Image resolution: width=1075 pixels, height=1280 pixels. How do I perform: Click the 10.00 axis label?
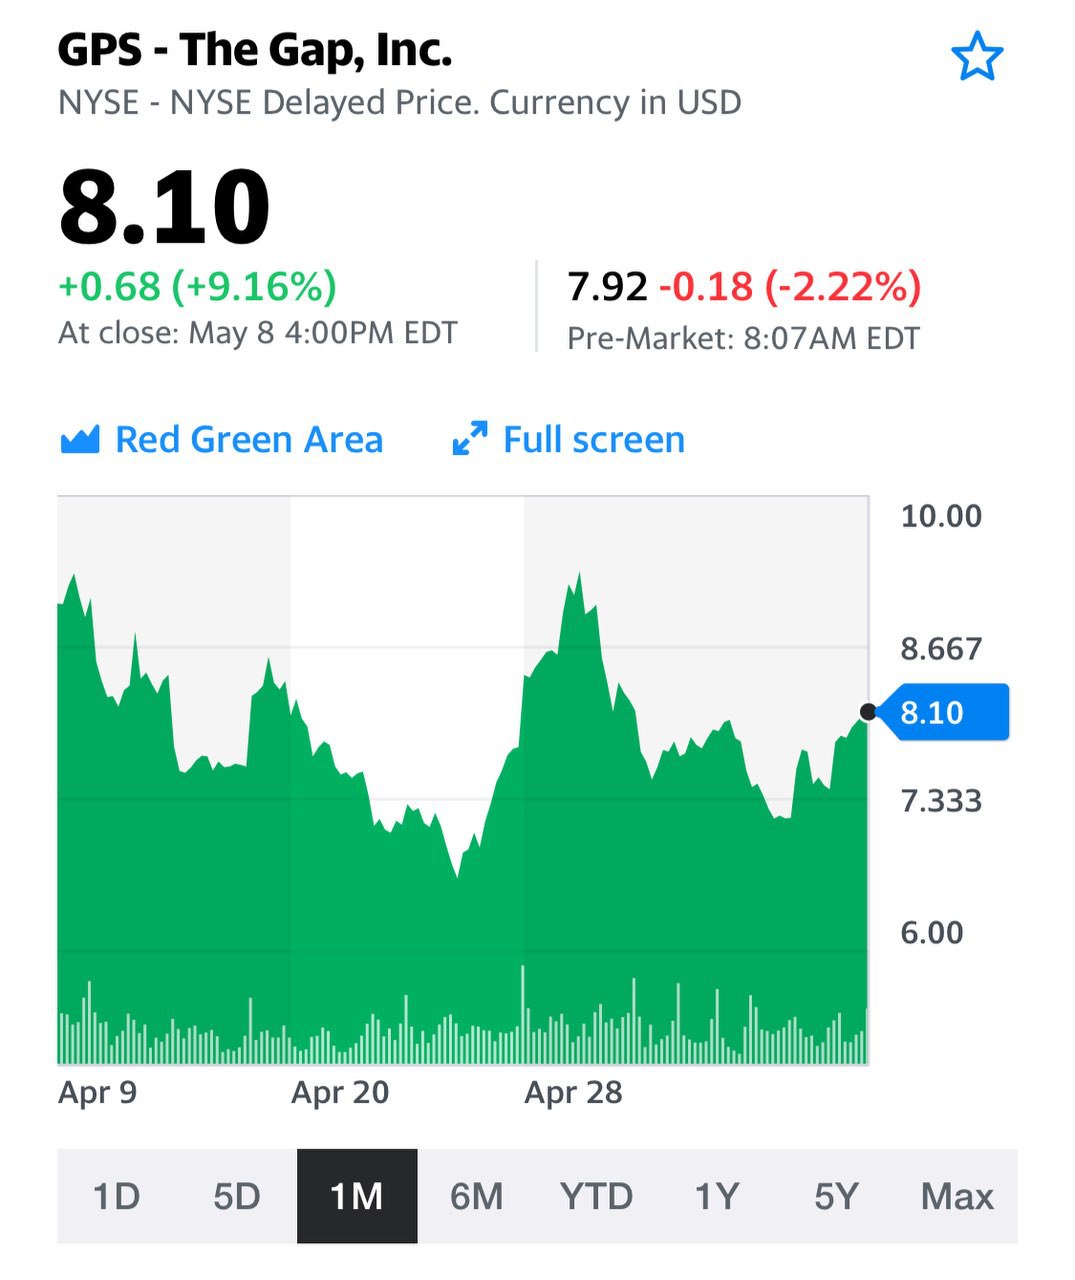pyautogui.click(x=941, y=516)
